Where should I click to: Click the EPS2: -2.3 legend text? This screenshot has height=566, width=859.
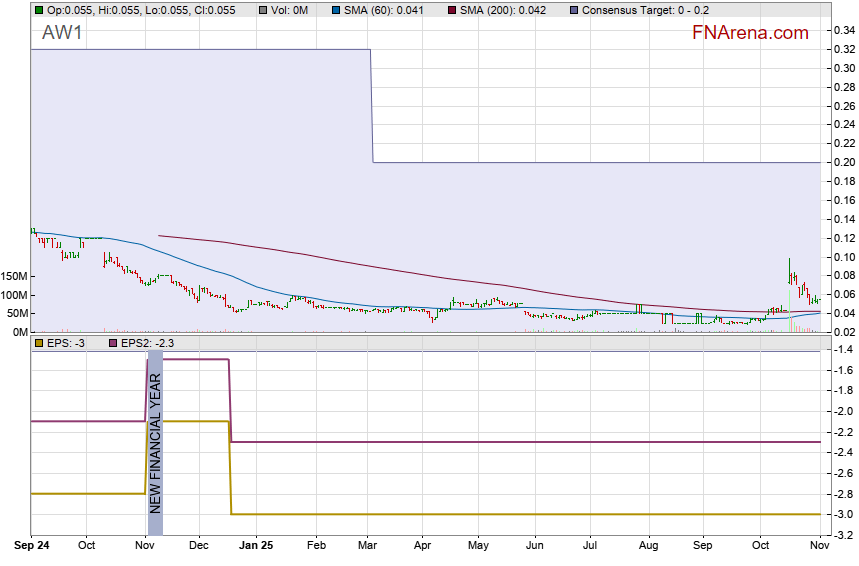point(147,343)
